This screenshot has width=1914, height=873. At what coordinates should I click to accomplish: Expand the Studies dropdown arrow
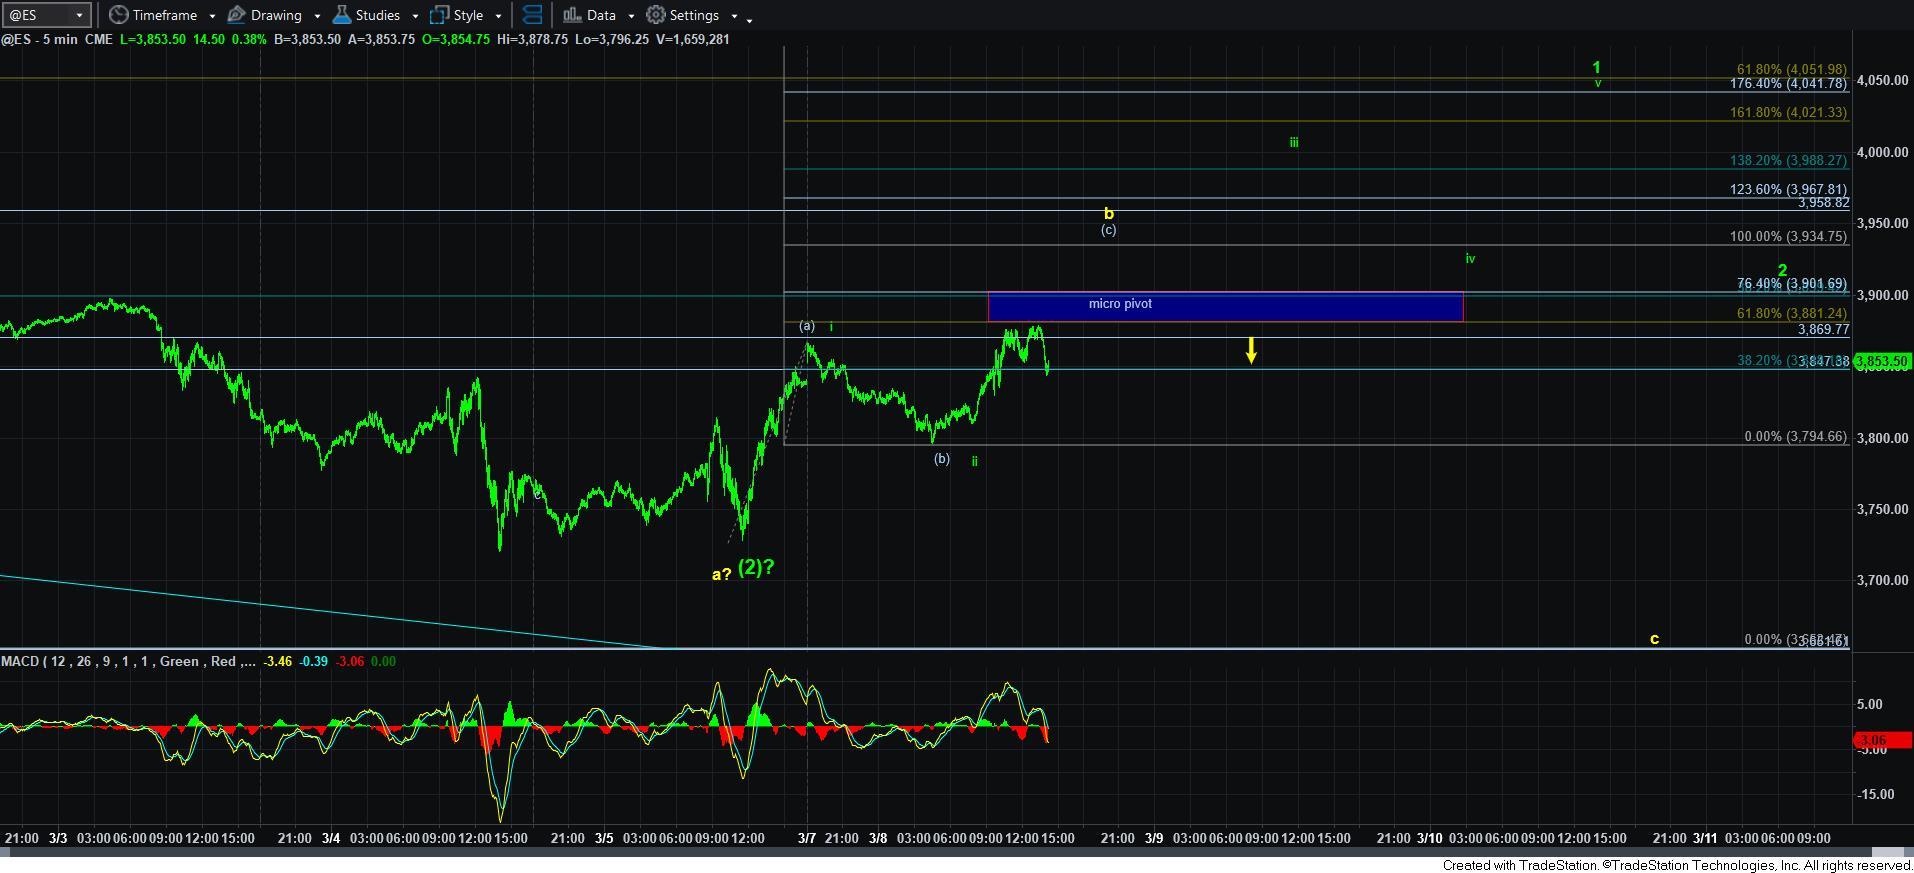pyautogui.click(x=415, y=16)
